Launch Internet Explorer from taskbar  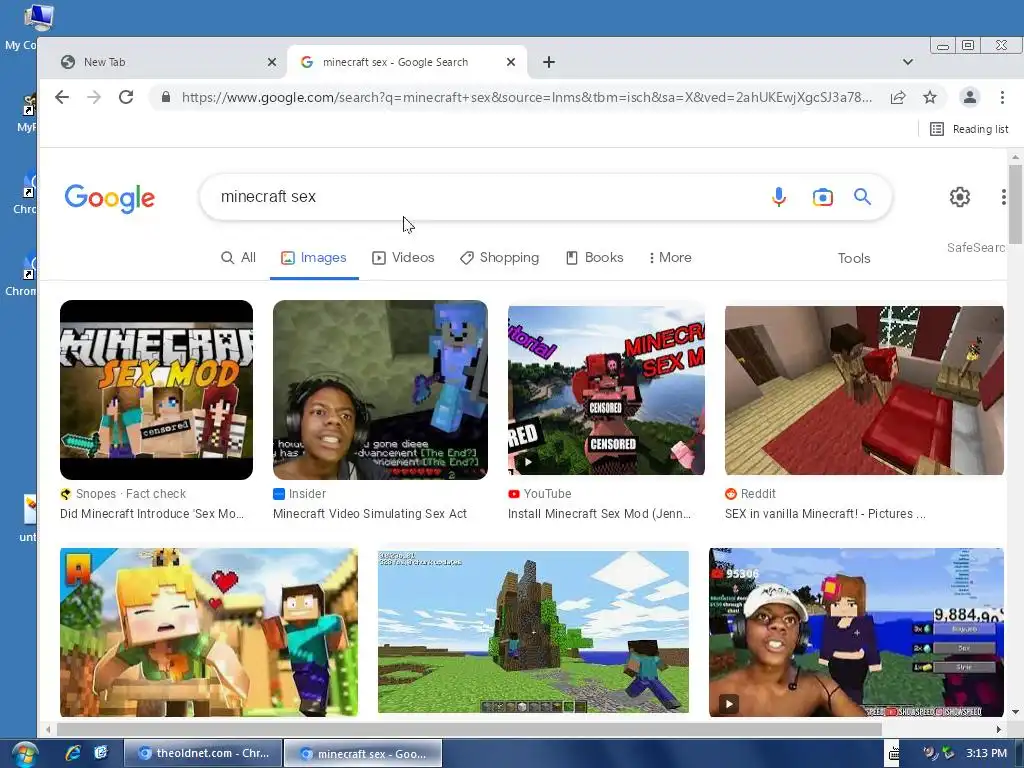(x=72, y=754)
